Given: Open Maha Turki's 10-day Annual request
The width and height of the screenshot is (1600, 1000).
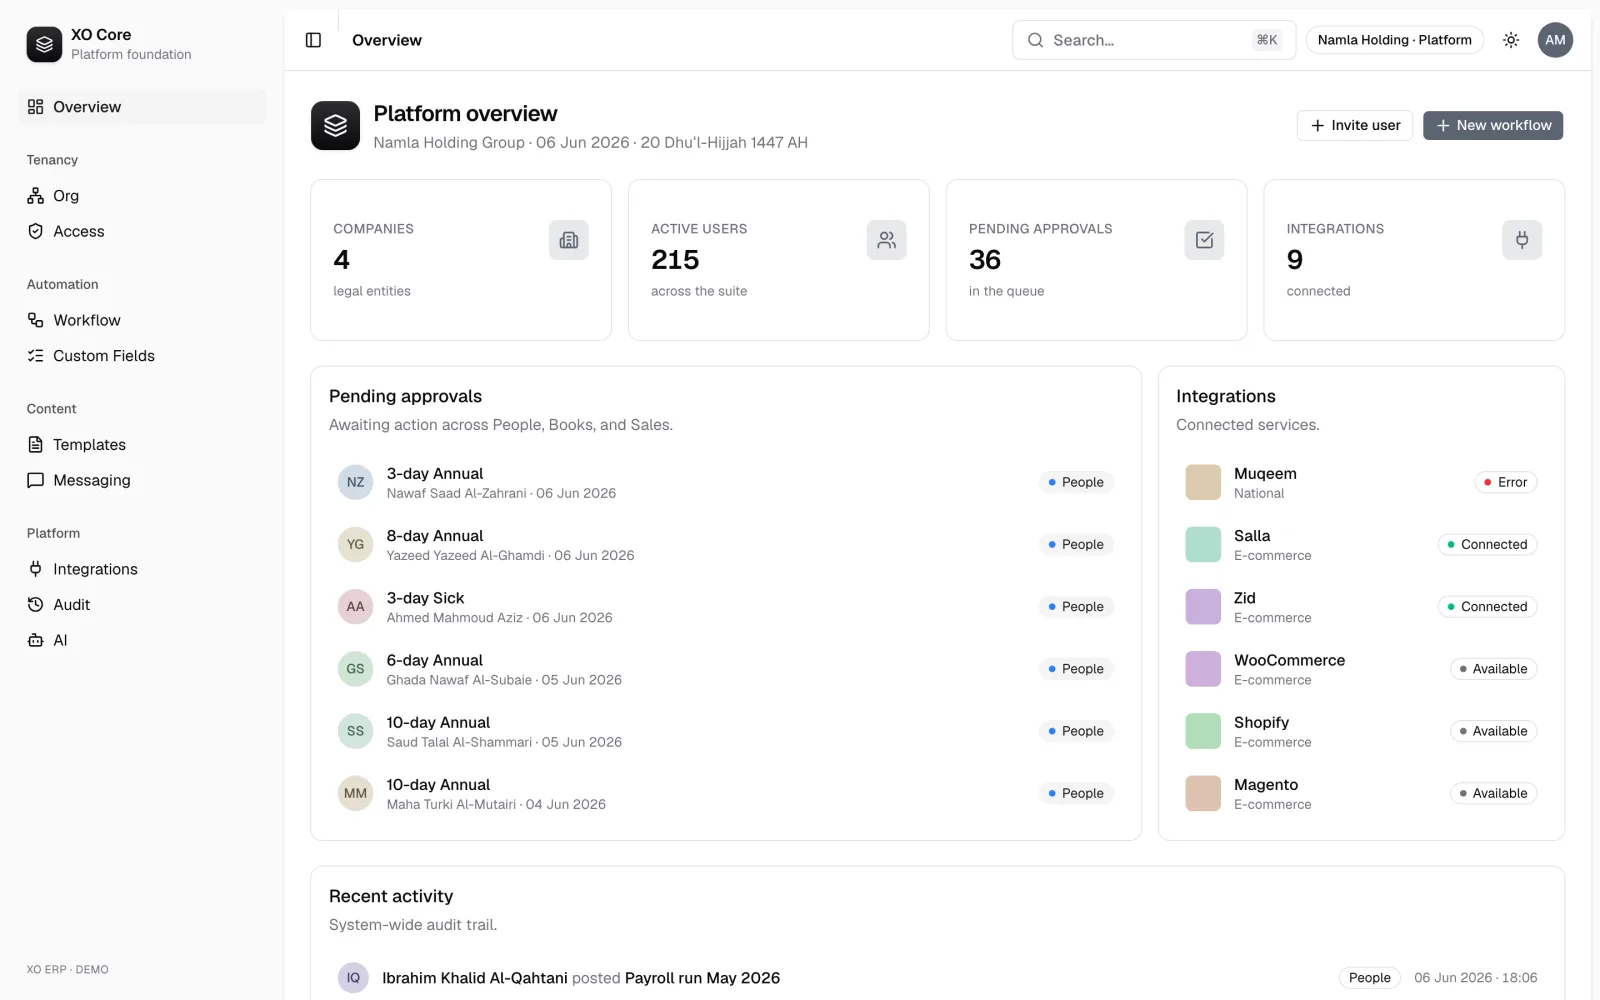Looking at the screenshot, I should click(726, 793).
